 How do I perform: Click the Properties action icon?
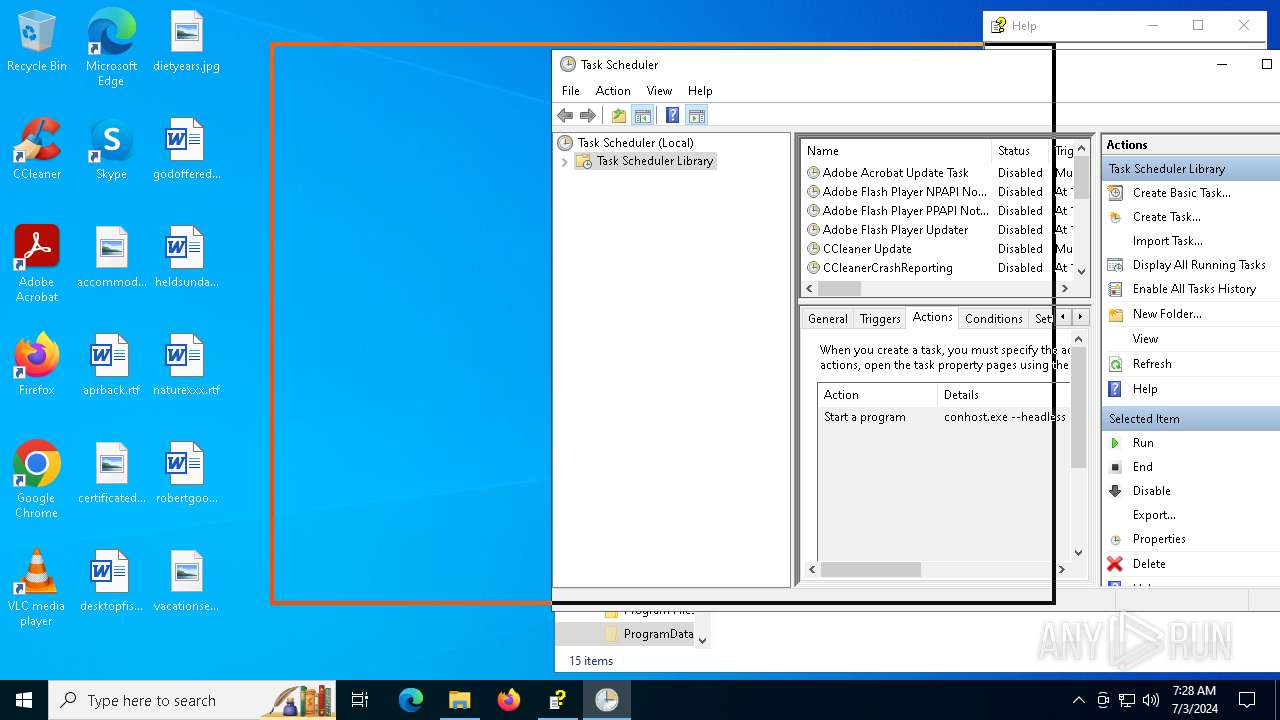point(1115,539)
